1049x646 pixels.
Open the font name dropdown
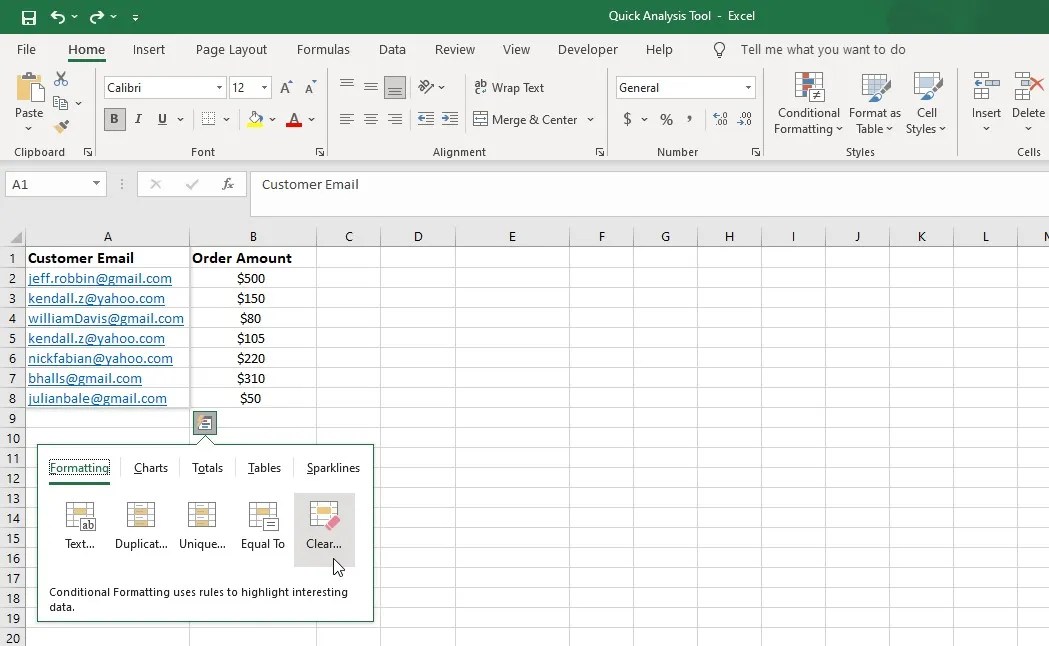[219, 87]
